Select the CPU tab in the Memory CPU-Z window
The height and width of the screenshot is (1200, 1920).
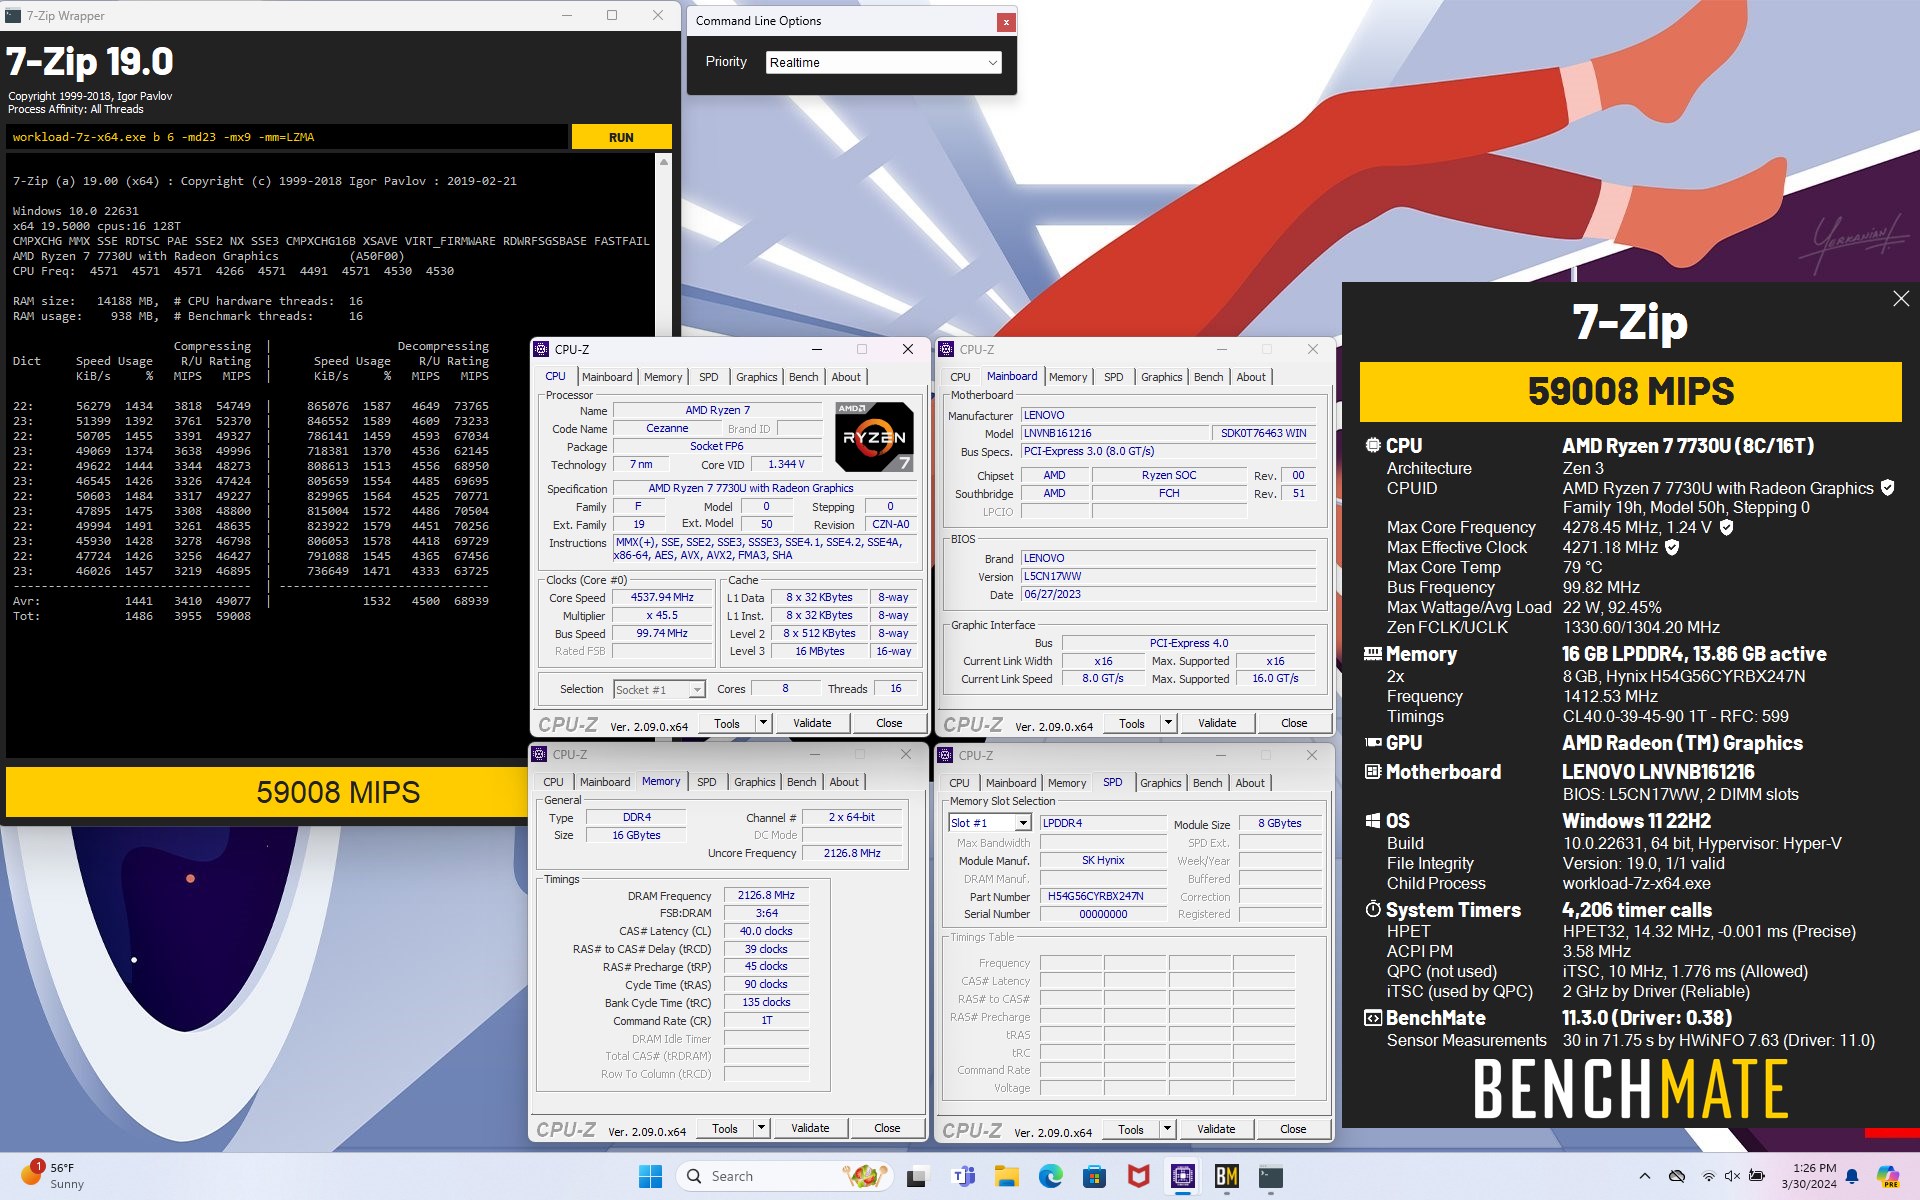553,782
